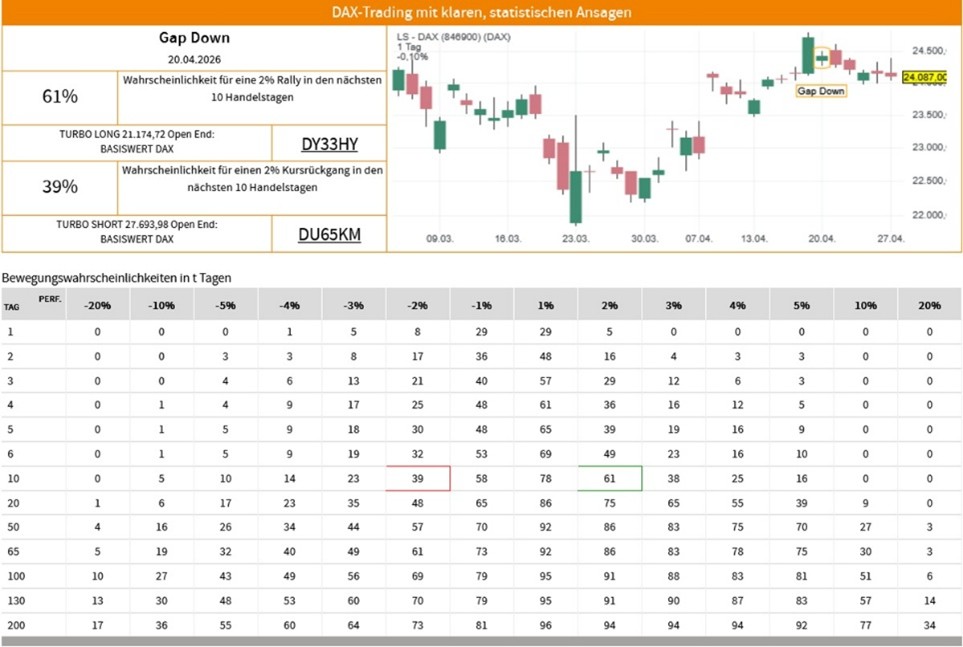Viewport: 963px width, 647px height.
Task: Click the yellow 24.087,00 price tag
Action: coord(926,76)
